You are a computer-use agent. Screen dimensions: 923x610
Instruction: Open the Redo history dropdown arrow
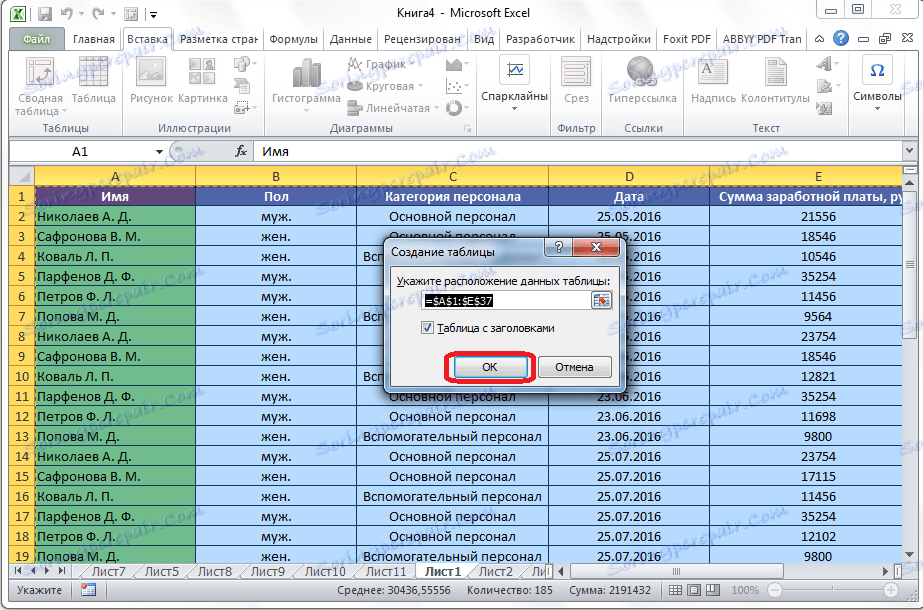coord(112,14)
